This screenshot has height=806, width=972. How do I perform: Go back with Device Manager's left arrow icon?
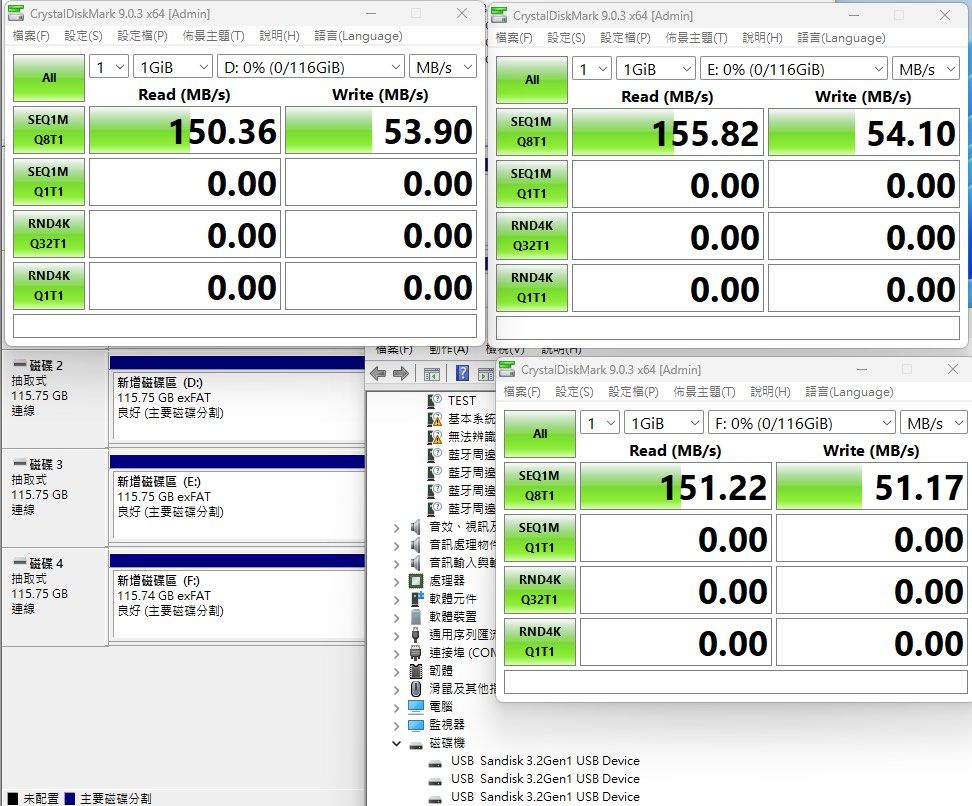378,373
